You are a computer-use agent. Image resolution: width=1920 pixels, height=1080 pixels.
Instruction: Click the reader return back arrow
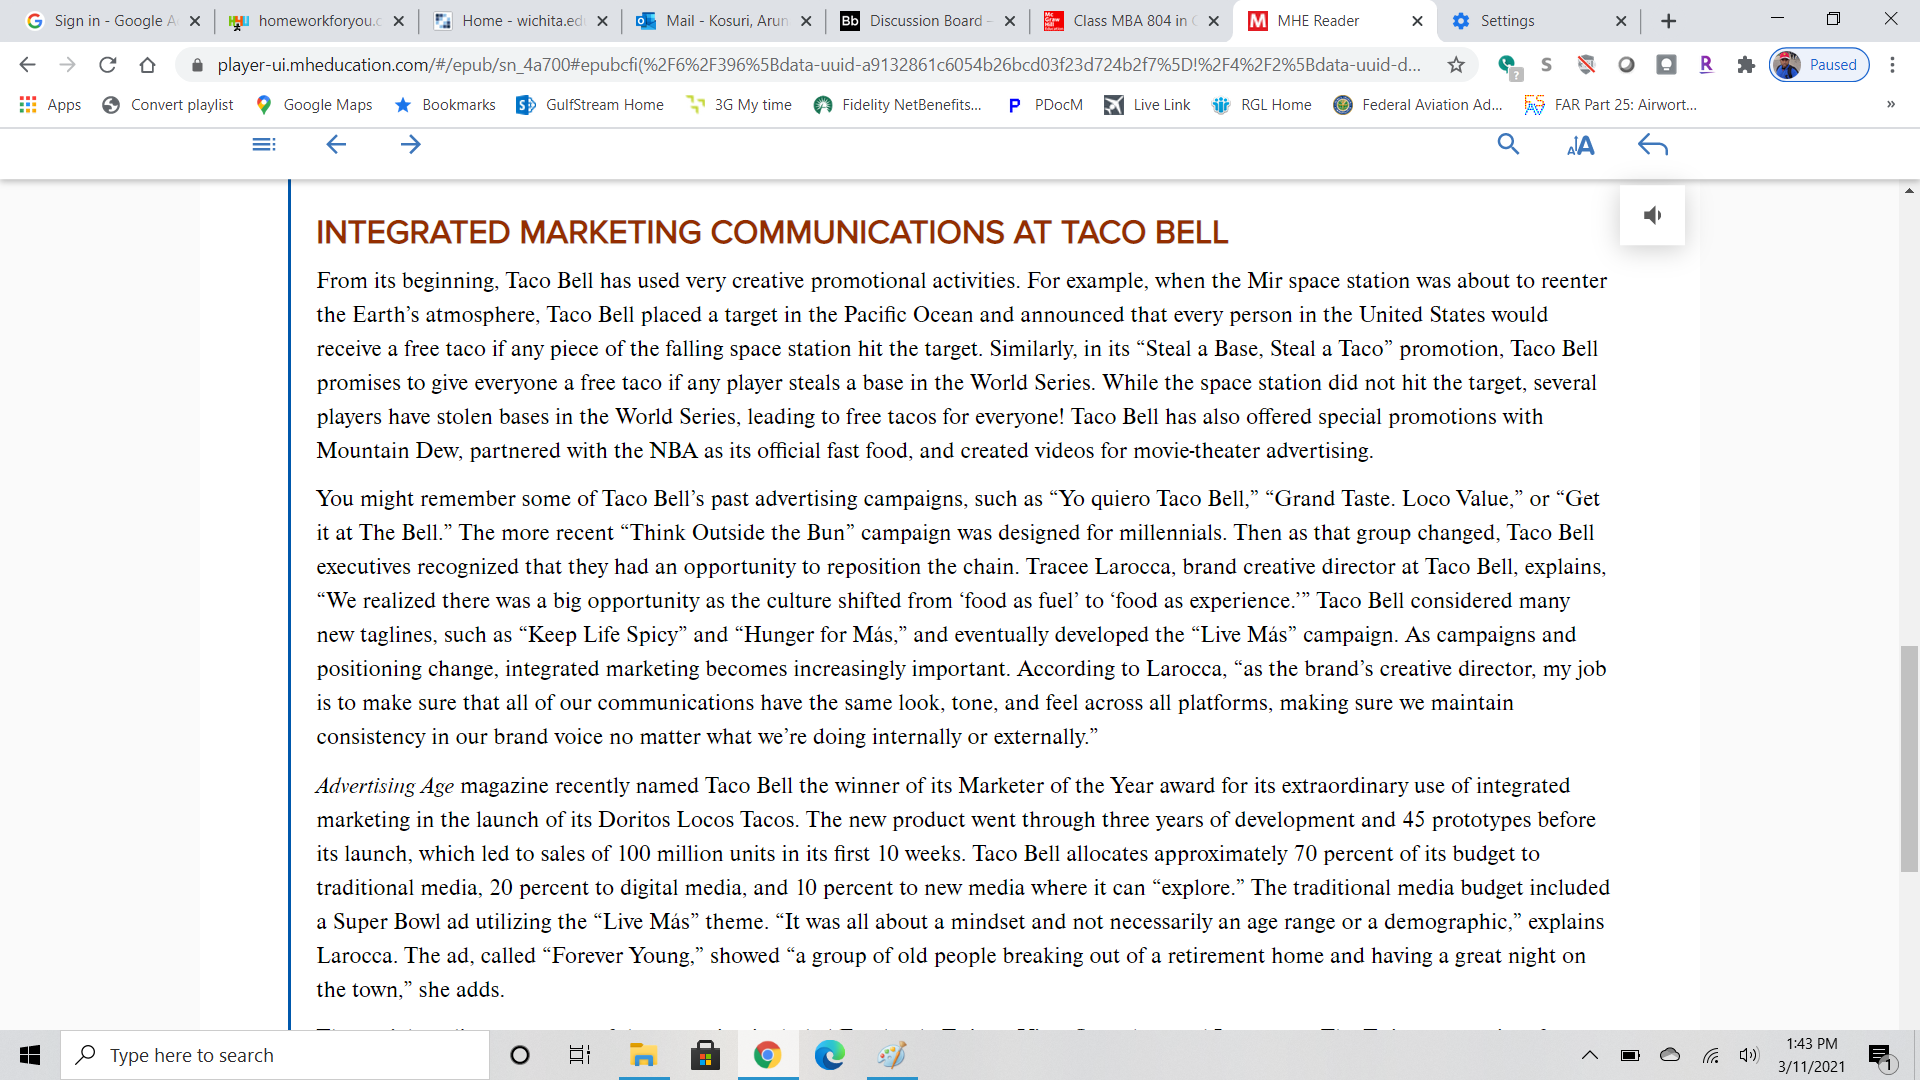click(x=1652, y=146)
